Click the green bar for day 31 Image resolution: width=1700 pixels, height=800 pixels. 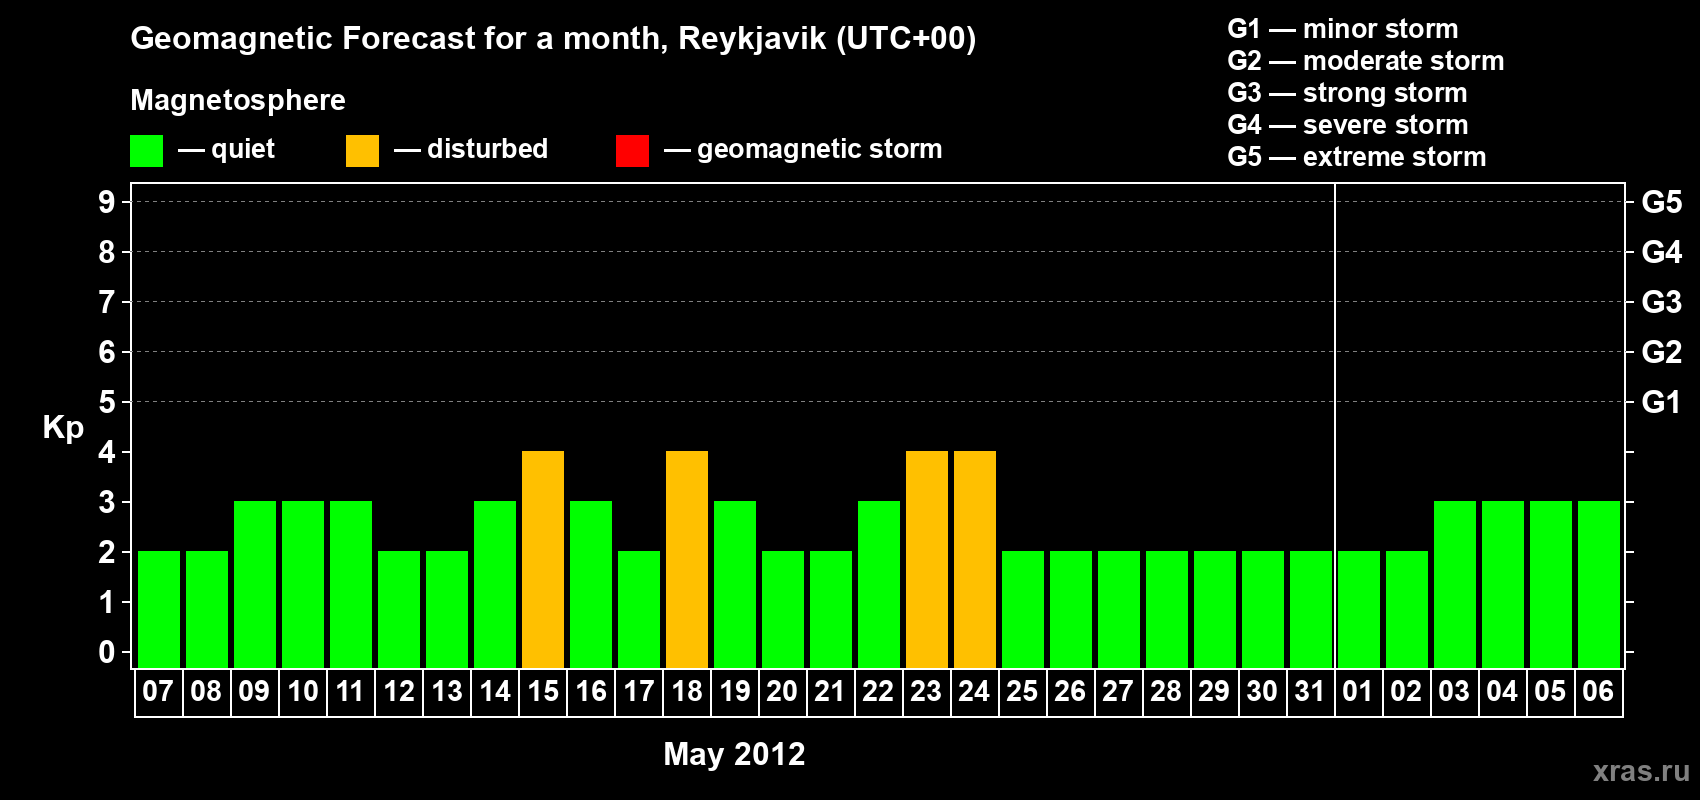1311,609
